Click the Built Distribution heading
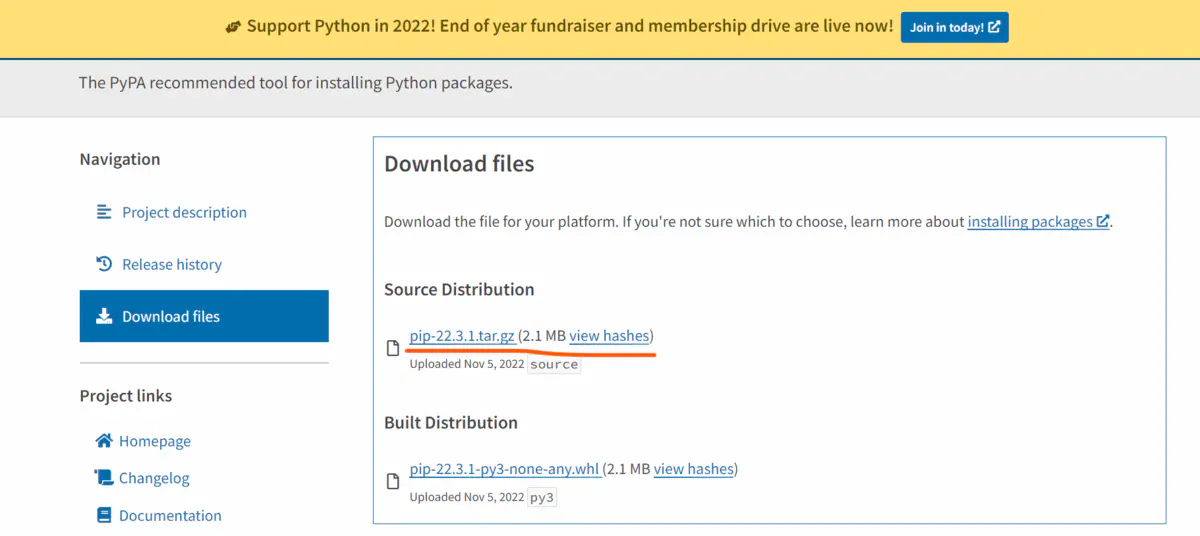Viewport: 1200px width, 536px height. (x=451, y=422)
